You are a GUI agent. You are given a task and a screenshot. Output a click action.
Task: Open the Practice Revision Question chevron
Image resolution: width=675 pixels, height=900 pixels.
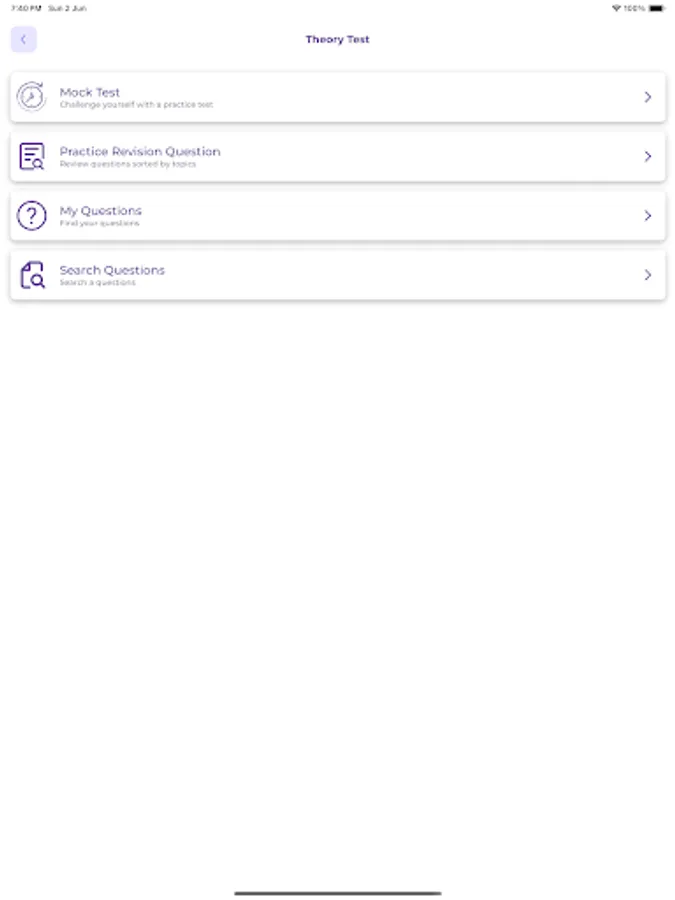(x=647, y=156)
